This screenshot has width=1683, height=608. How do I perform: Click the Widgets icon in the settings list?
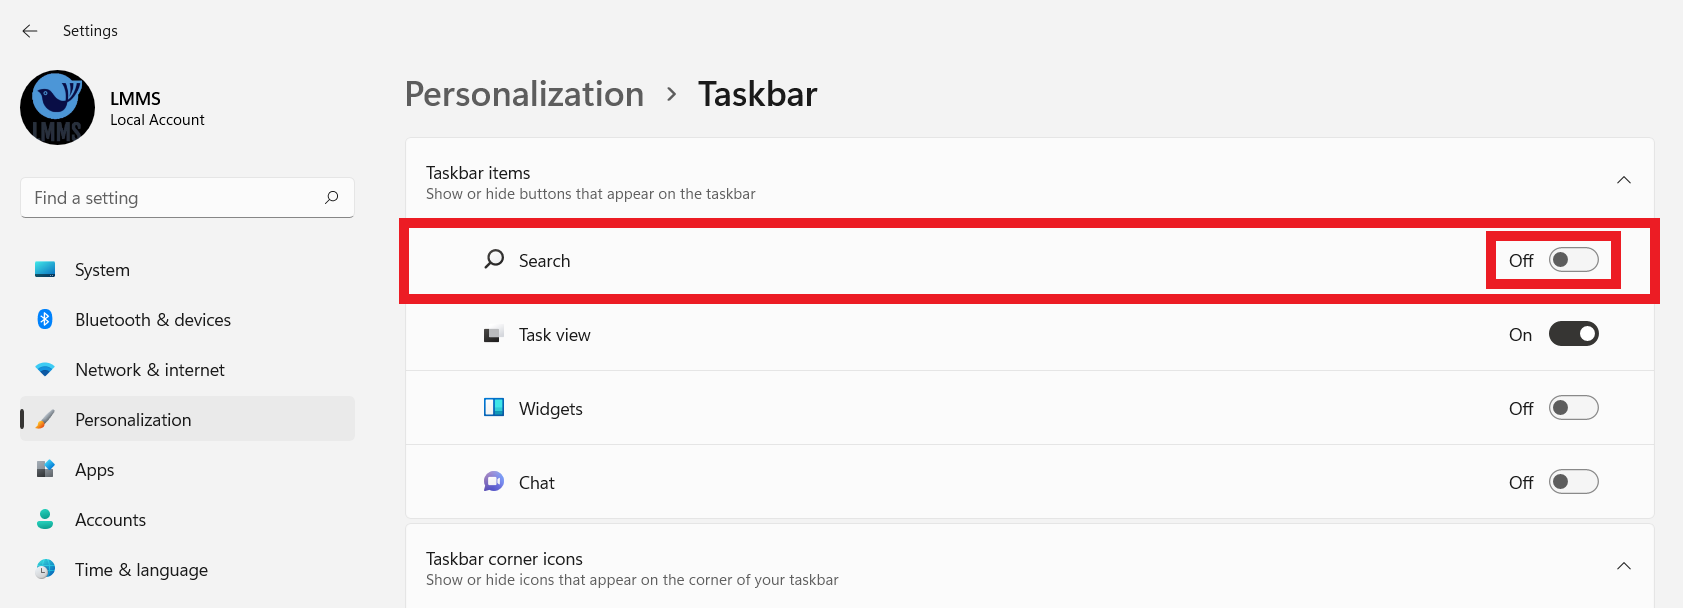(493, 407)
